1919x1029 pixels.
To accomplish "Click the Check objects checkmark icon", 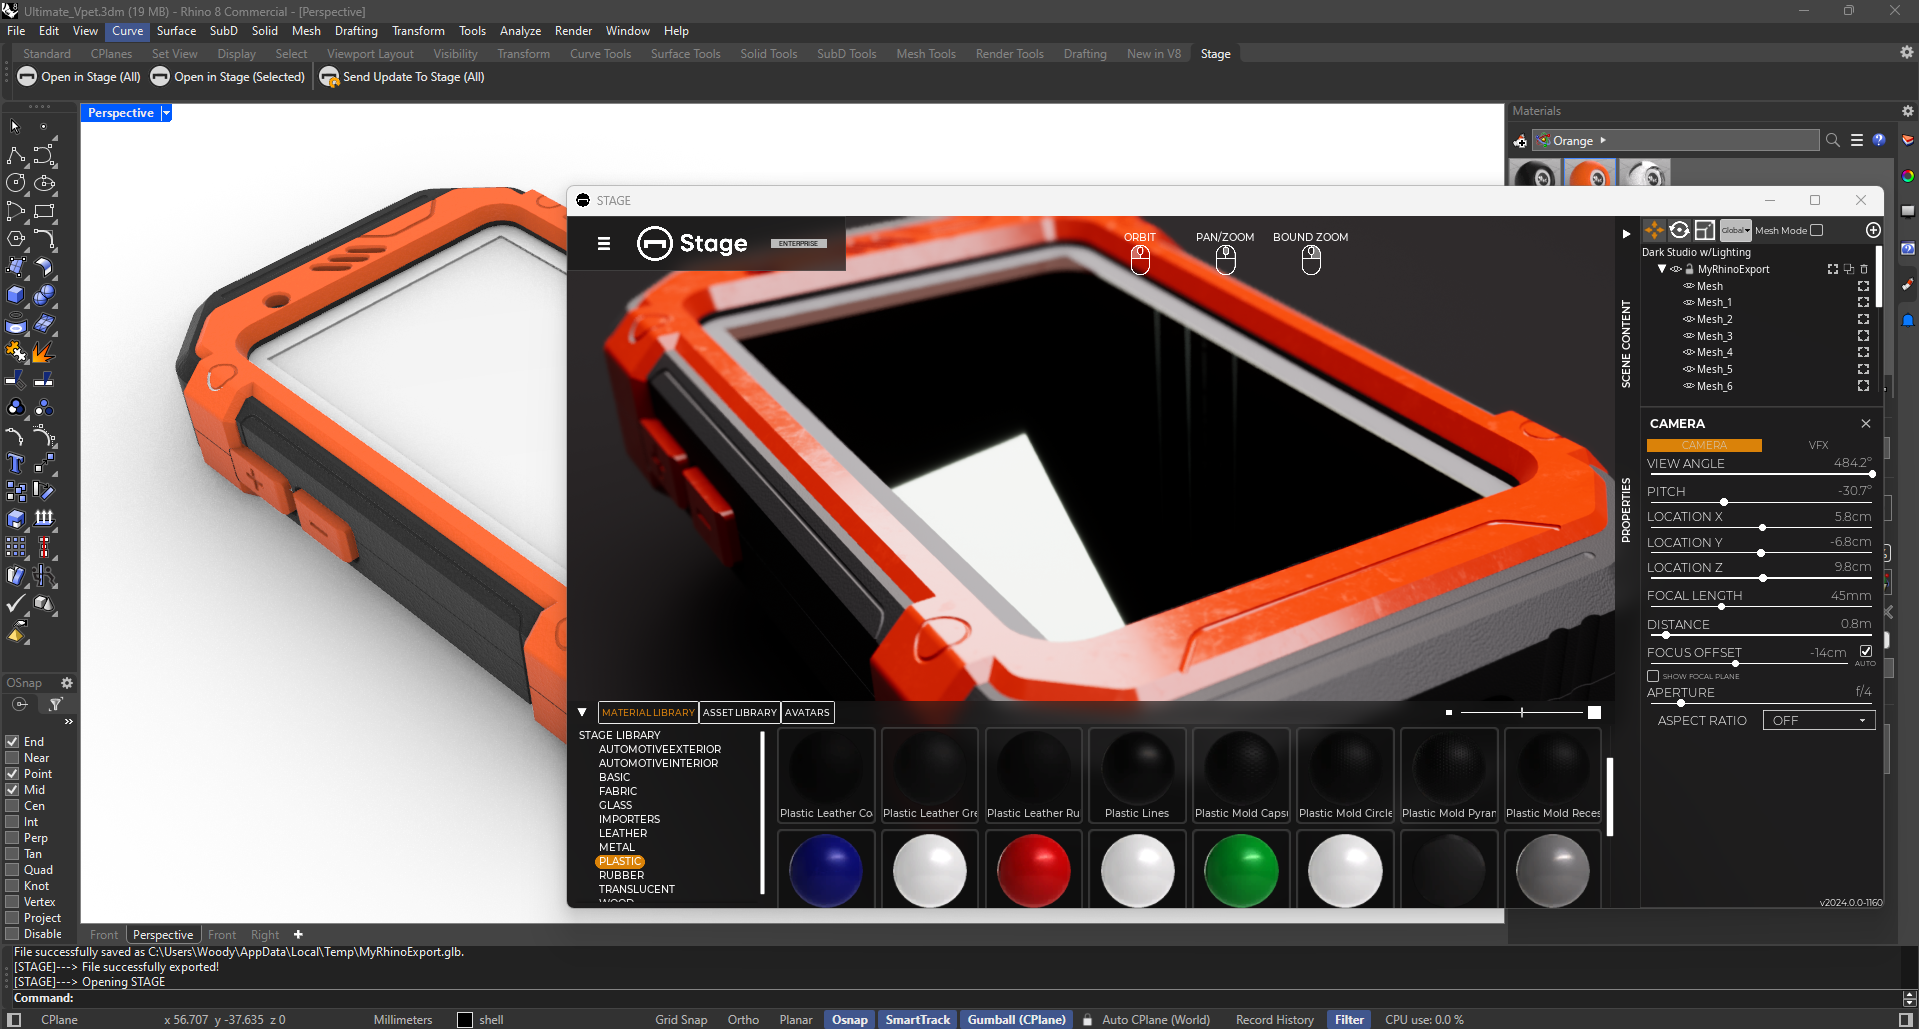I will 16,603.
